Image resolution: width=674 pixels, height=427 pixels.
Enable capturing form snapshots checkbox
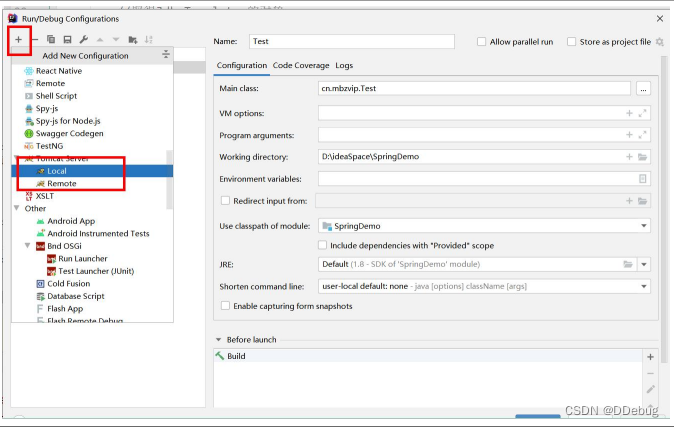[x=225, y=306]
